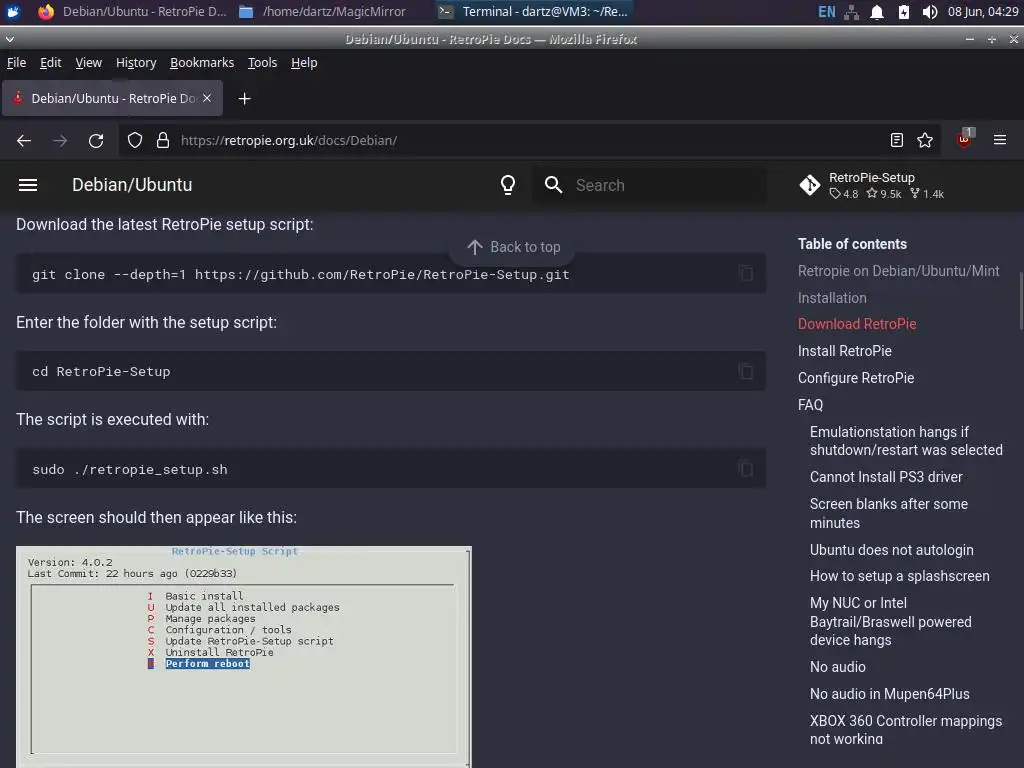Switch to MagicMirror file manager window

click(x=322, y=12)
